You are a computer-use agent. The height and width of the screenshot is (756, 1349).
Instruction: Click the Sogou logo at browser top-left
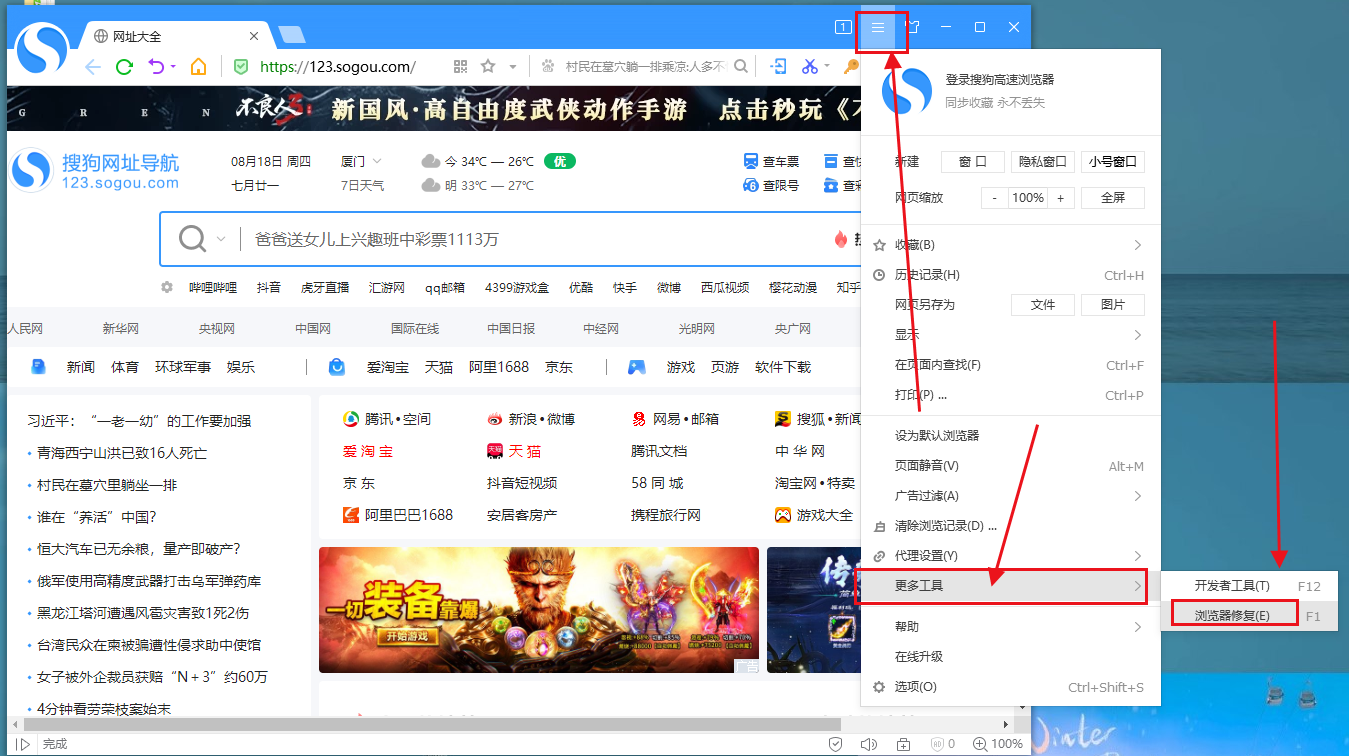click(42, 47)
